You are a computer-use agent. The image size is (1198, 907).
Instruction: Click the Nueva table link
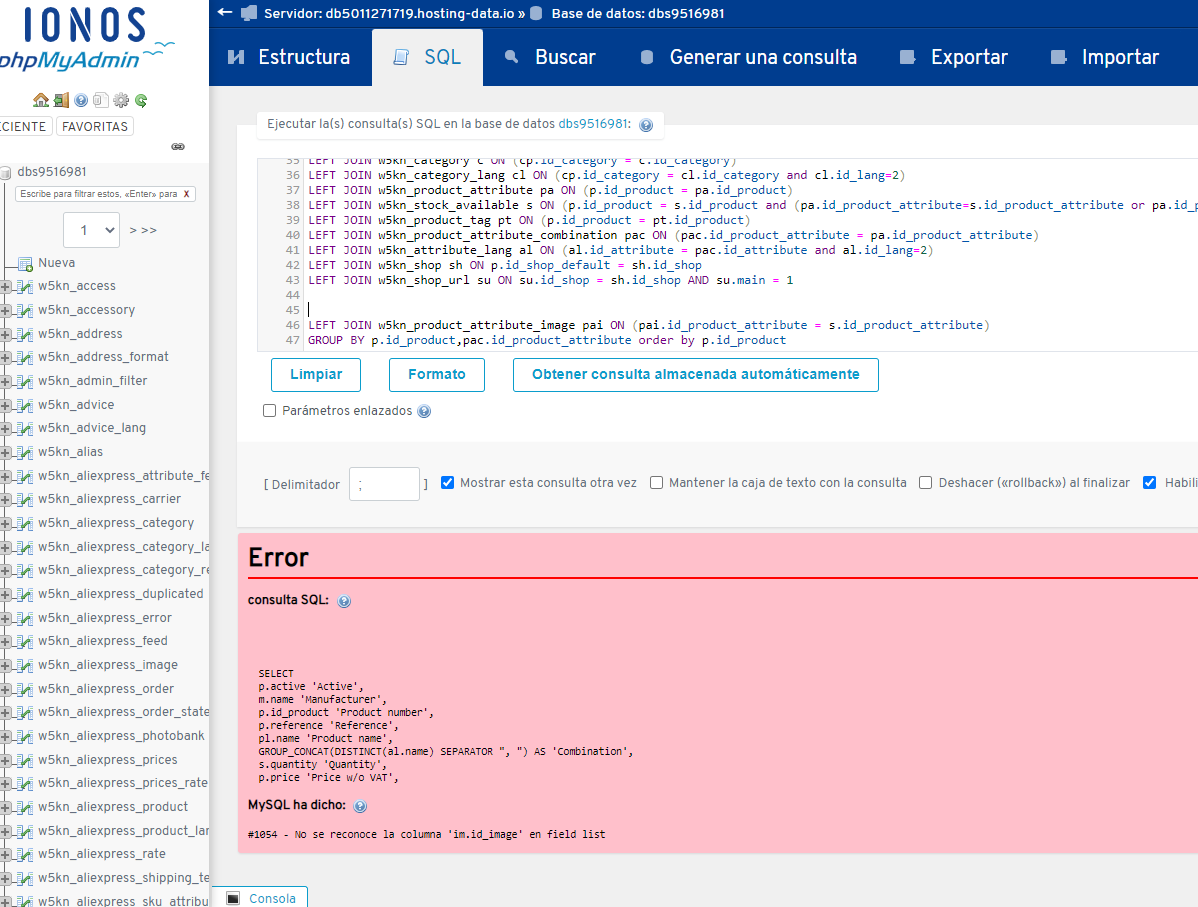(x=57, y=263)
